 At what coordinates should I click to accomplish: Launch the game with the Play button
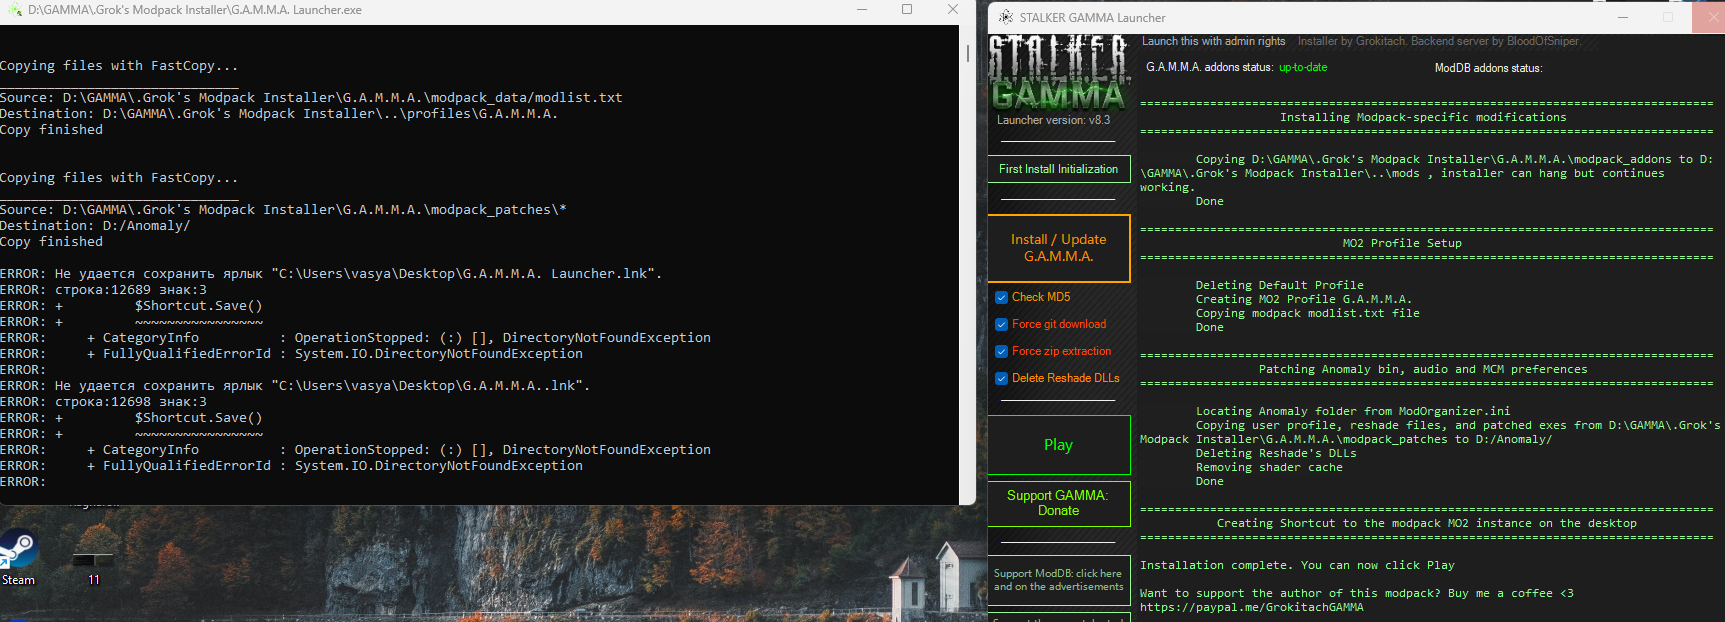(1058, 445)
